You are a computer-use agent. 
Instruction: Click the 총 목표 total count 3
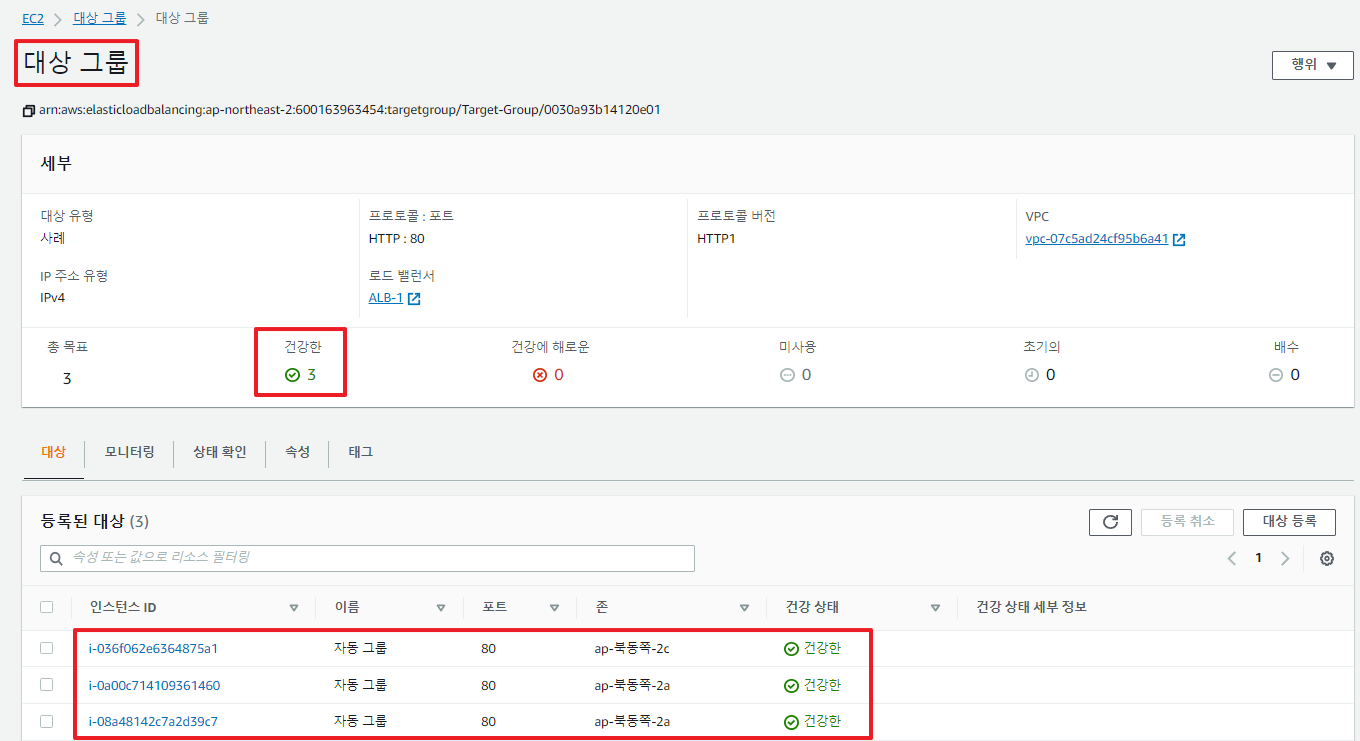pos(66,379)
